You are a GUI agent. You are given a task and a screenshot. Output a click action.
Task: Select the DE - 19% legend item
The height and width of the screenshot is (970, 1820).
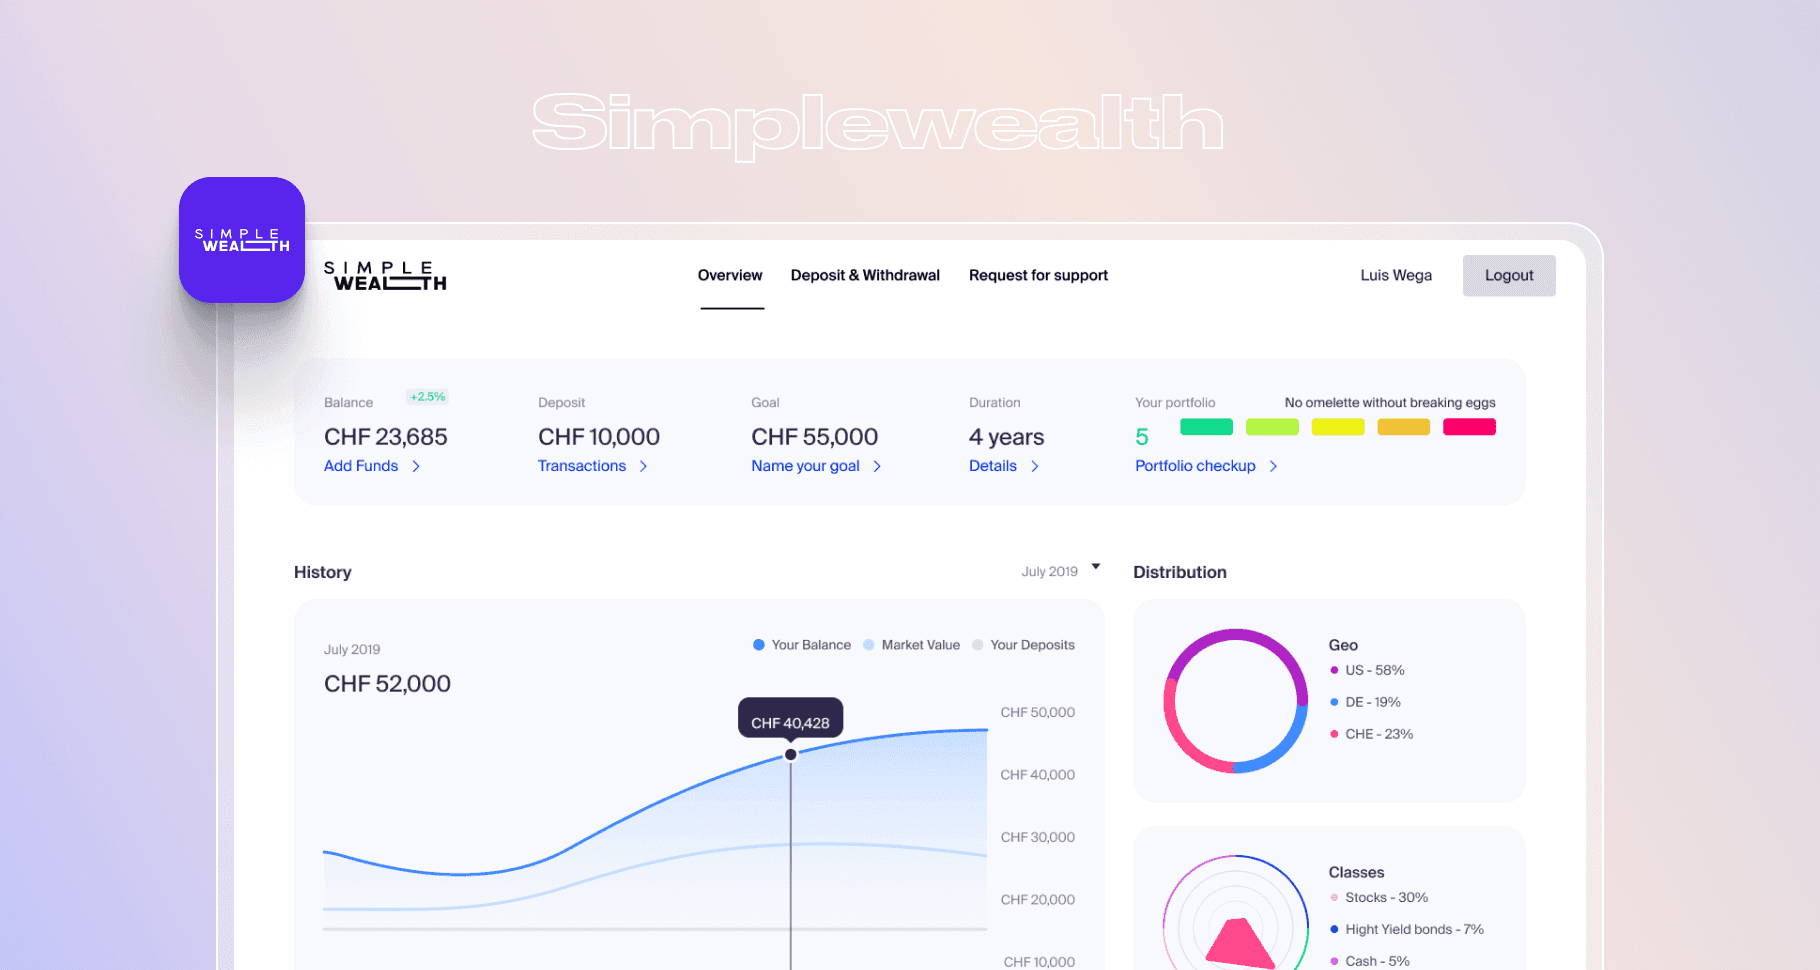click(x=1365, y=702)
